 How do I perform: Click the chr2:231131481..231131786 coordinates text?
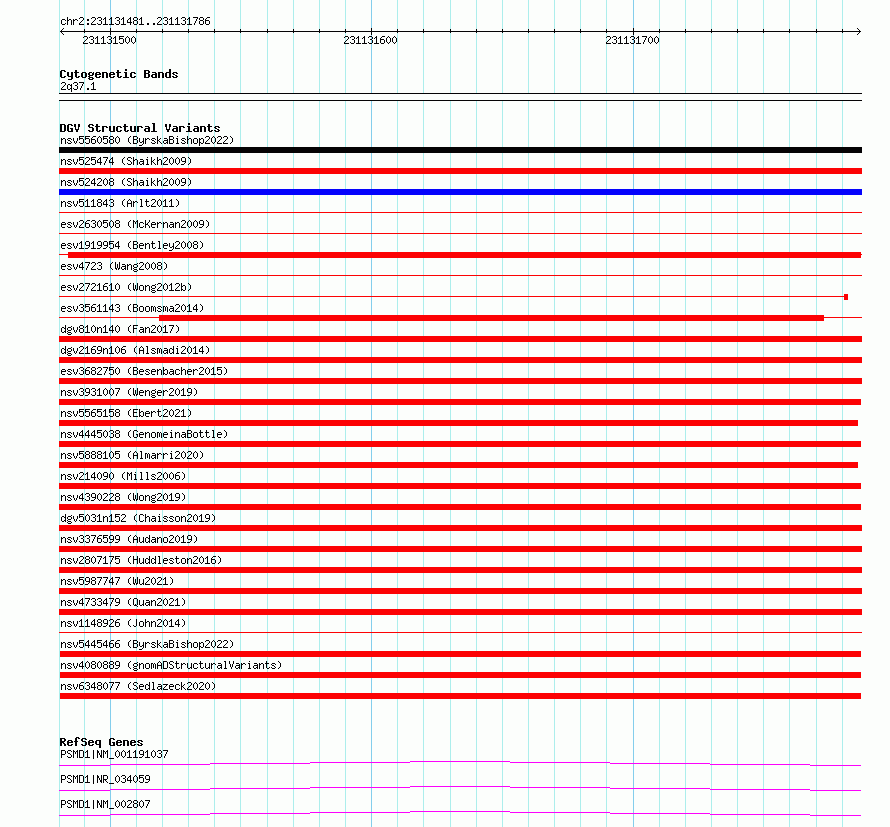point(135,21)
